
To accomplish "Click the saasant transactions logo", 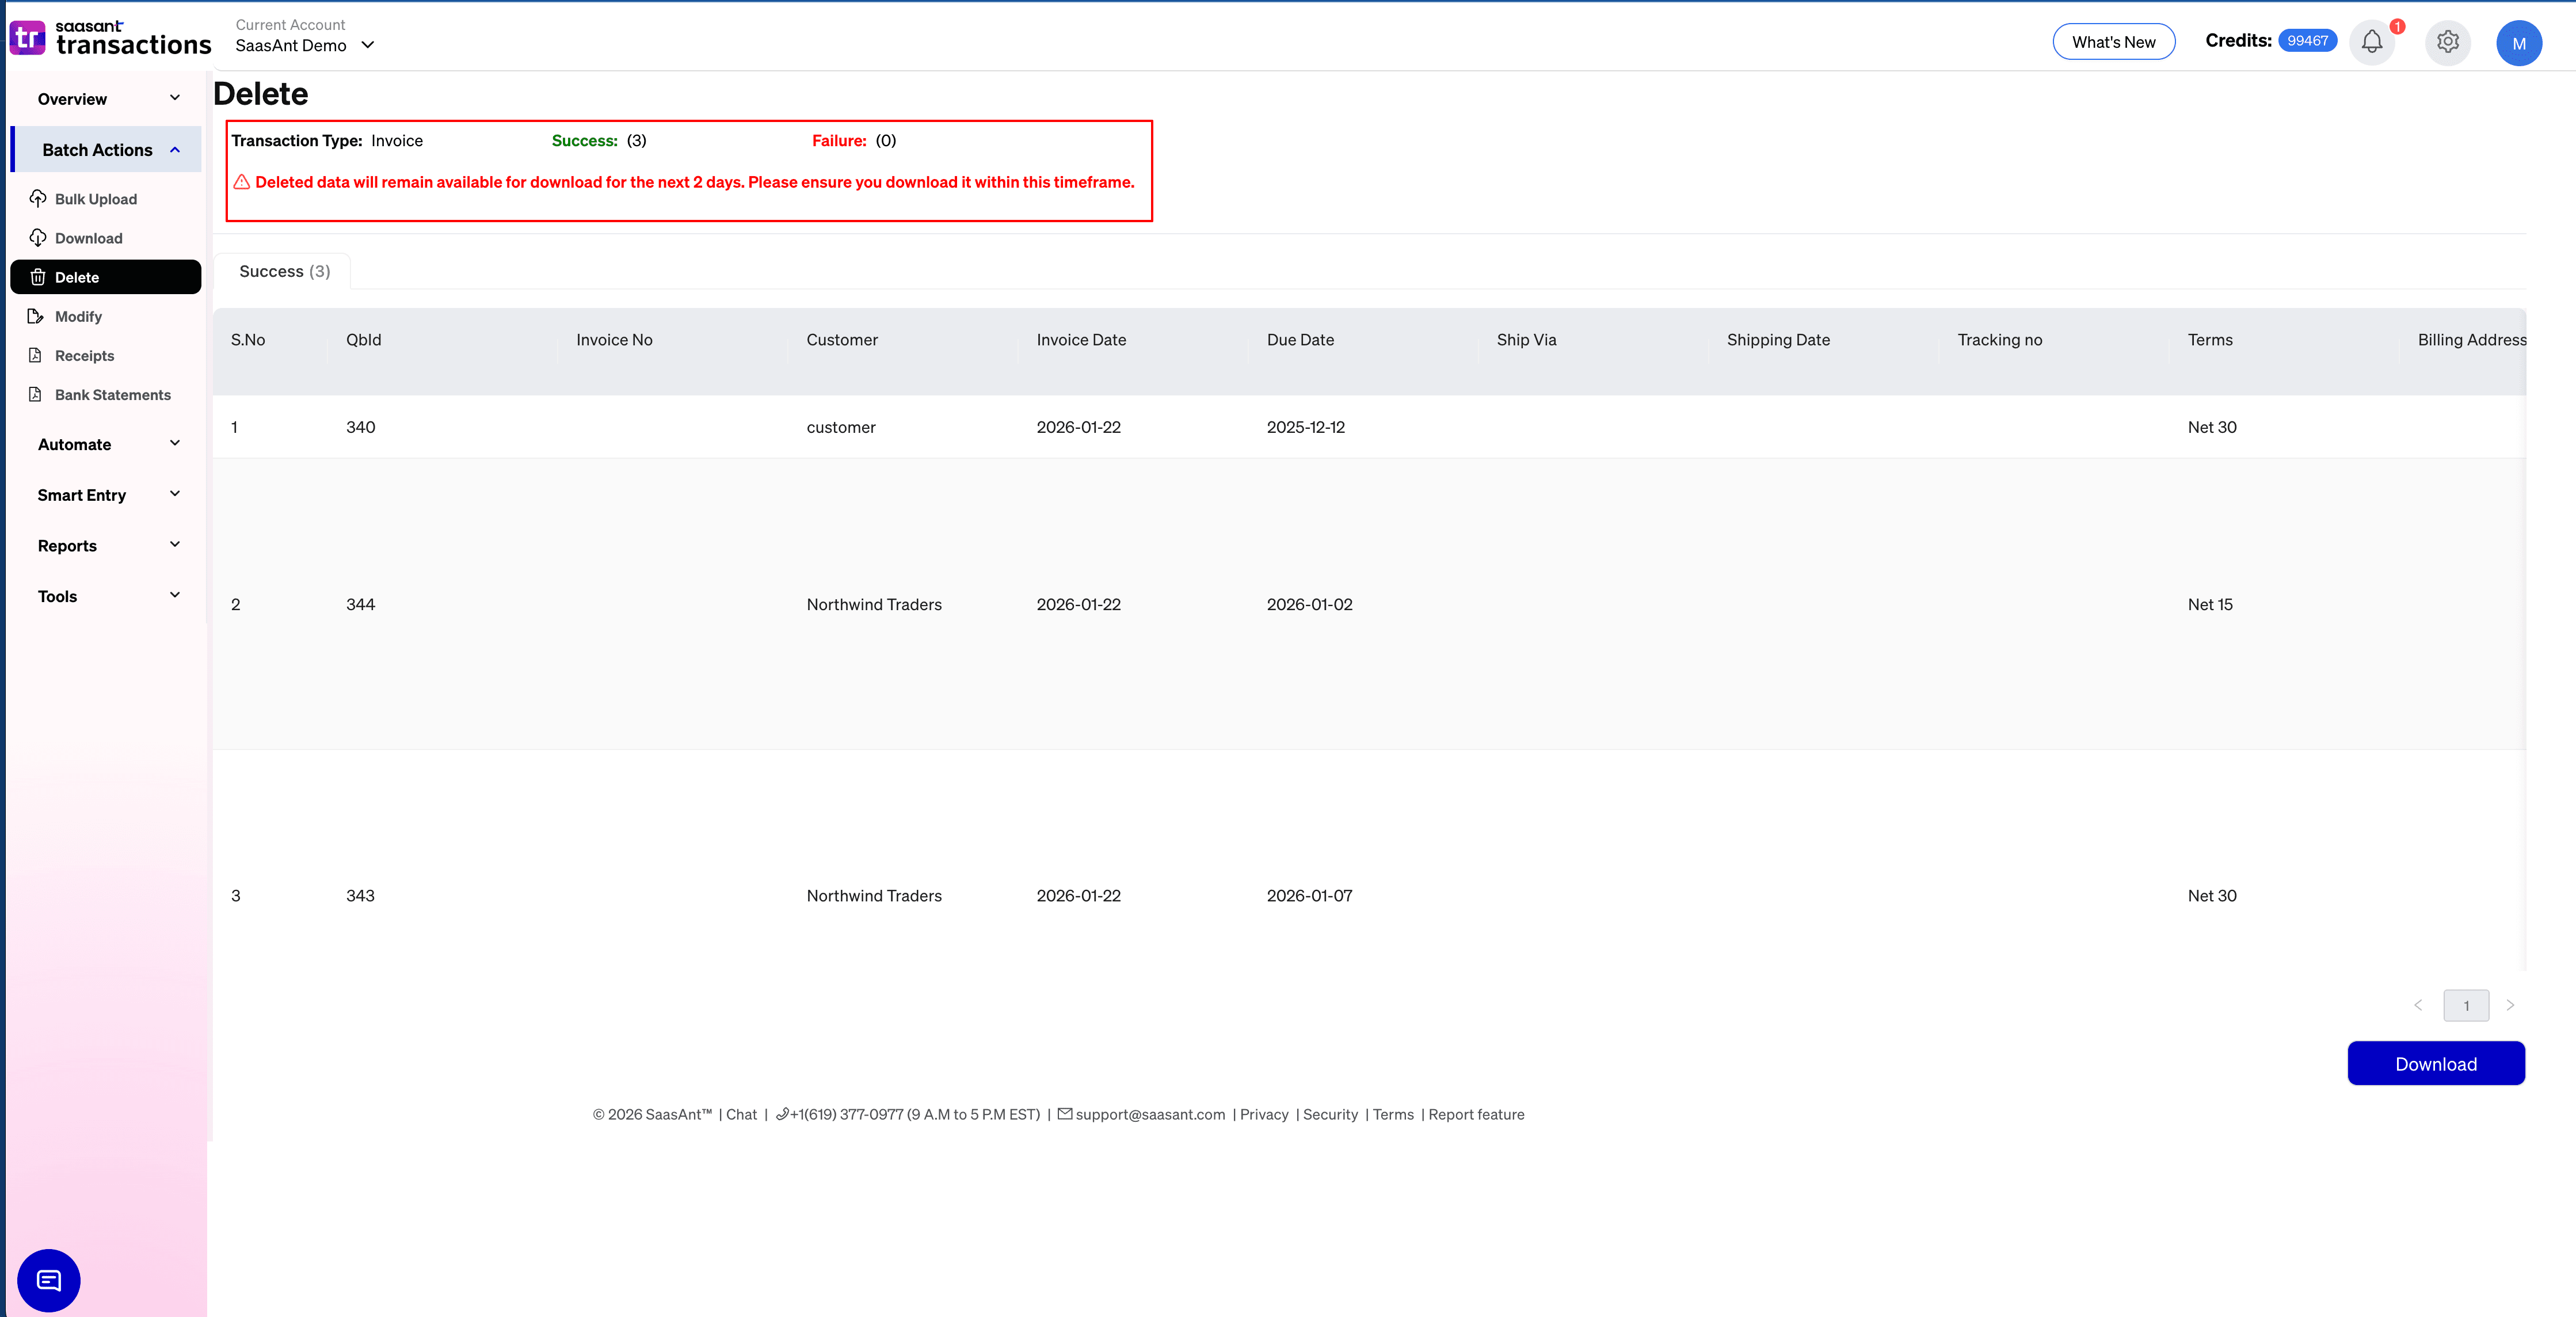I will (110, 38).
